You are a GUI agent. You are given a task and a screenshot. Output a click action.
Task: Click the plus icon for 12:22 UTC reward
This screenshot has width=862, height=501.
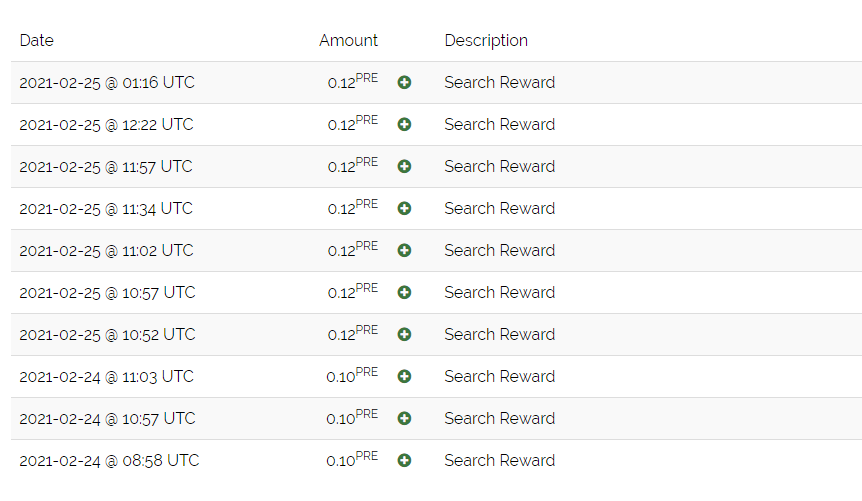click(x=404, y=124)
